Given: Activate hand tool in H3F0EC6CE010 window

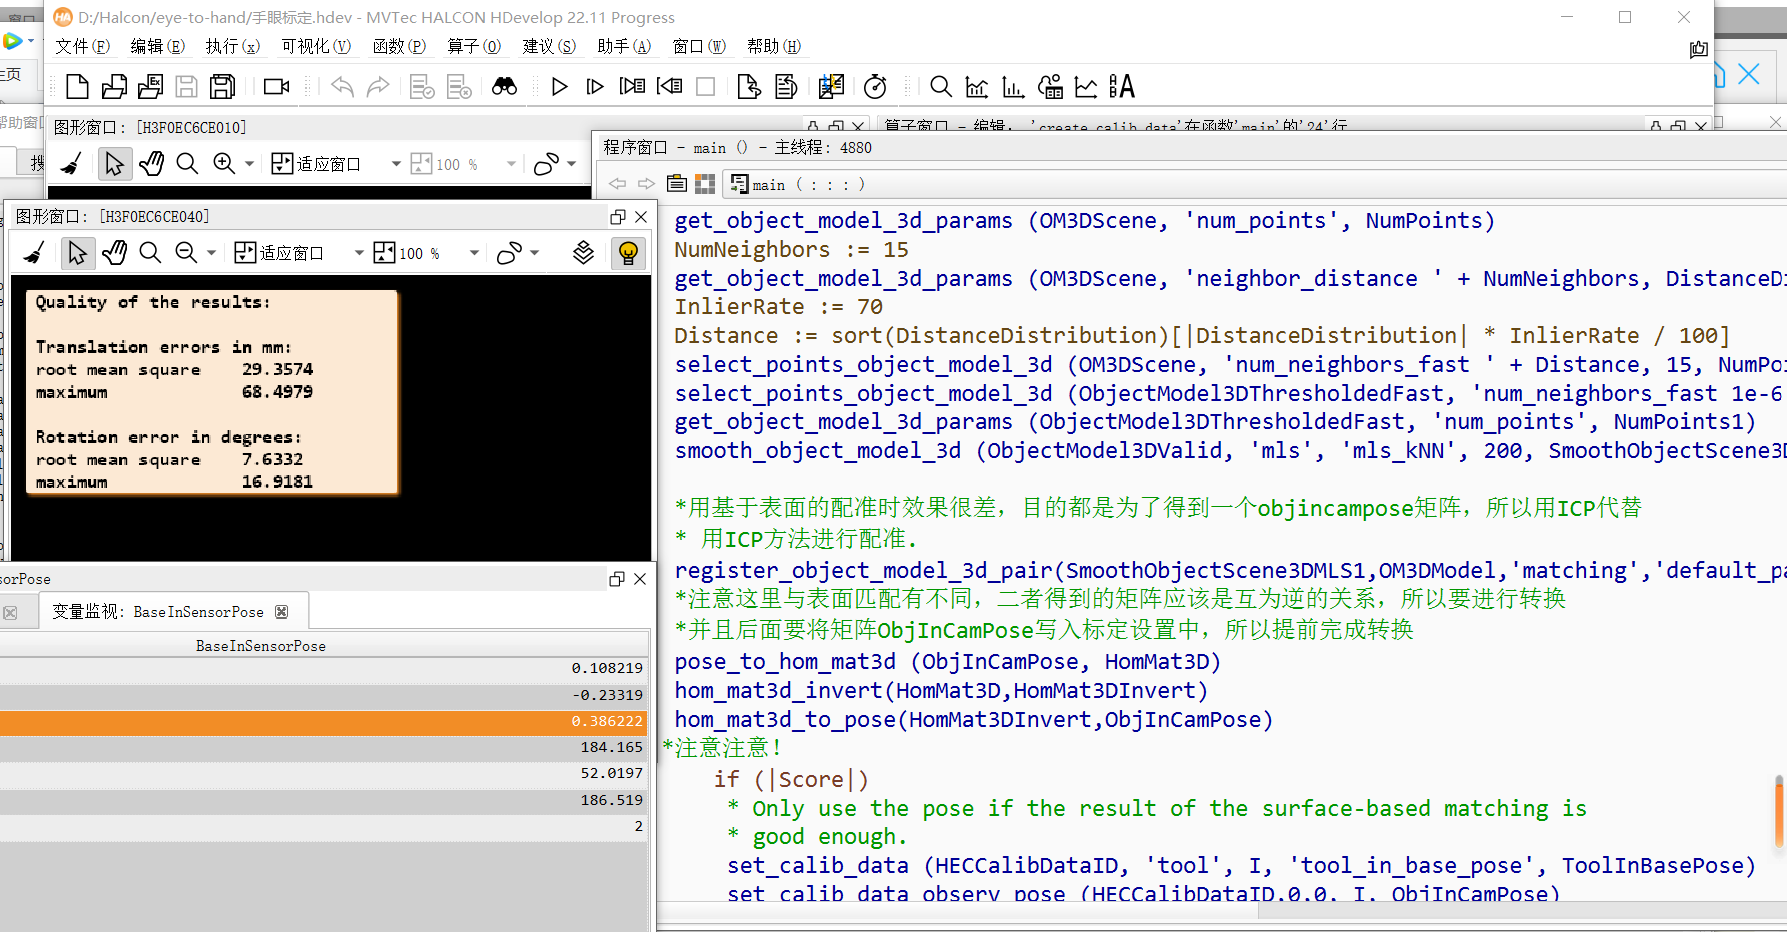Looking at the screenshot, I should [x=151, y=164].
